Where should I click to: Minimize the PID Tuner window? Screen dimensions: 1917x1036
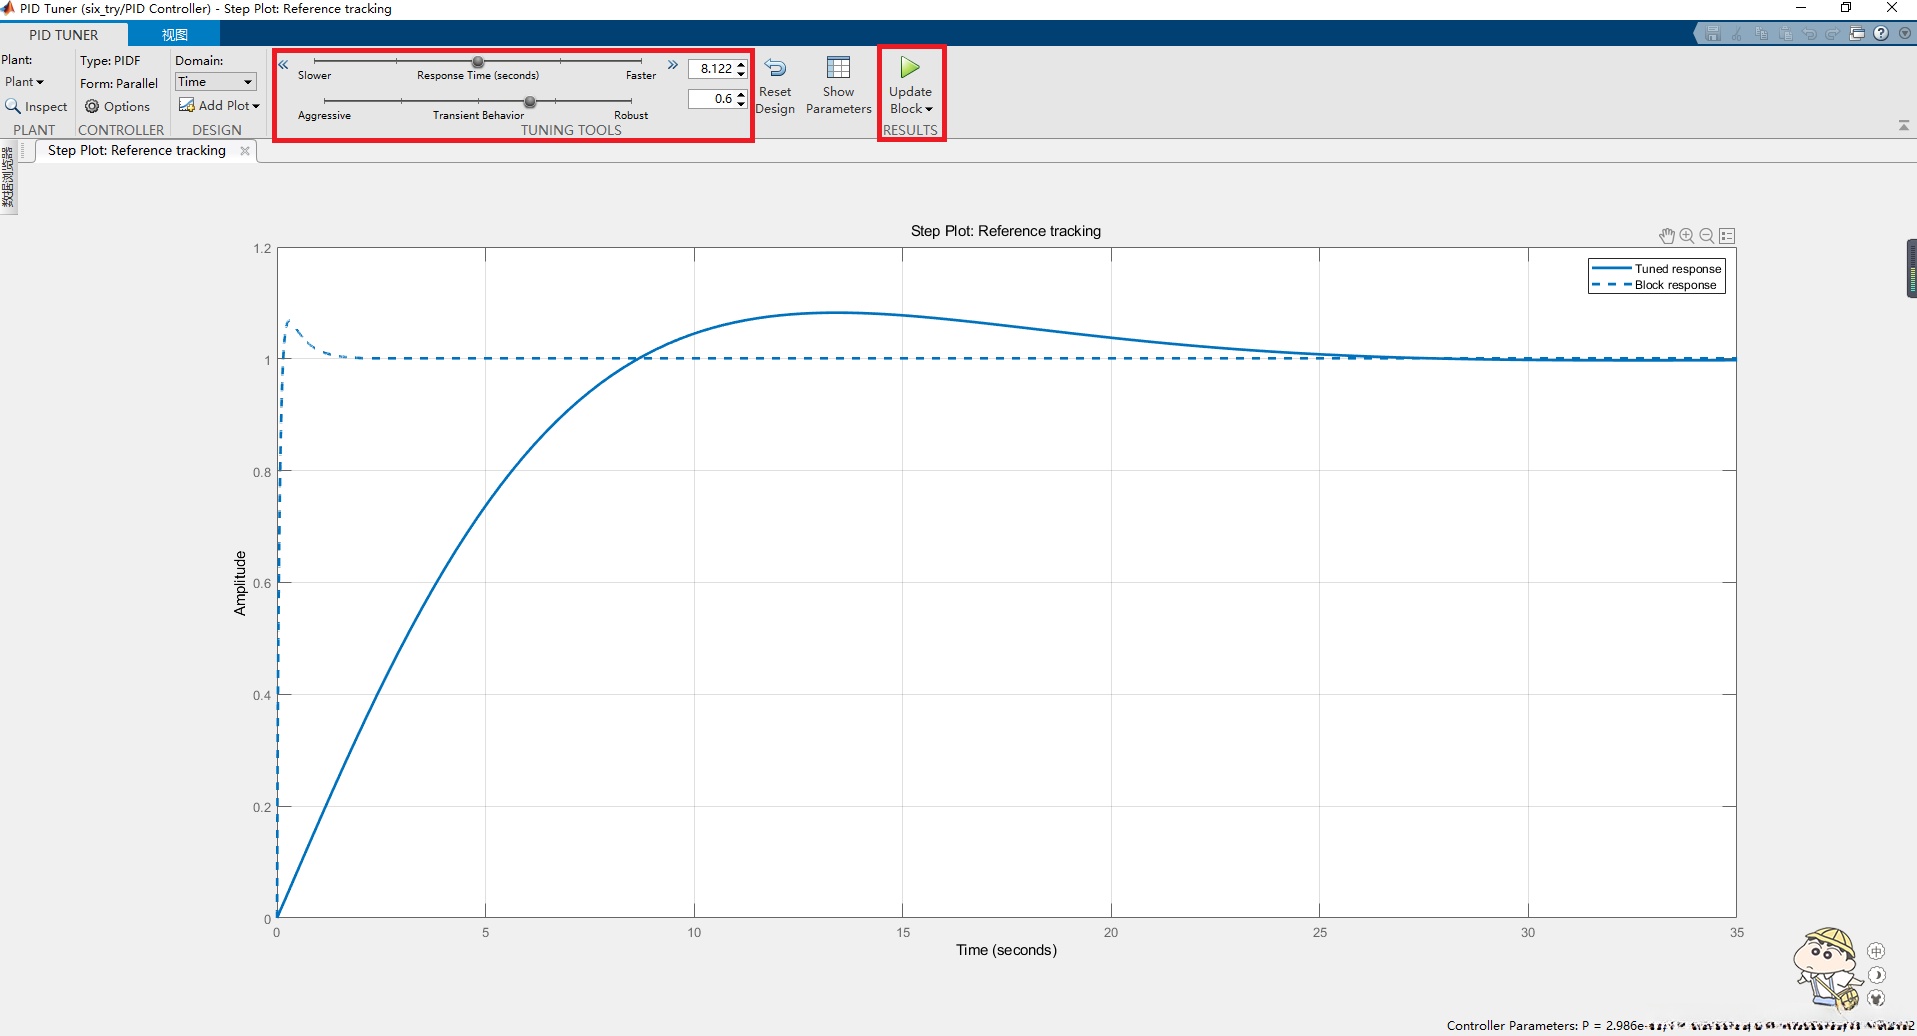coord(1800,8)
